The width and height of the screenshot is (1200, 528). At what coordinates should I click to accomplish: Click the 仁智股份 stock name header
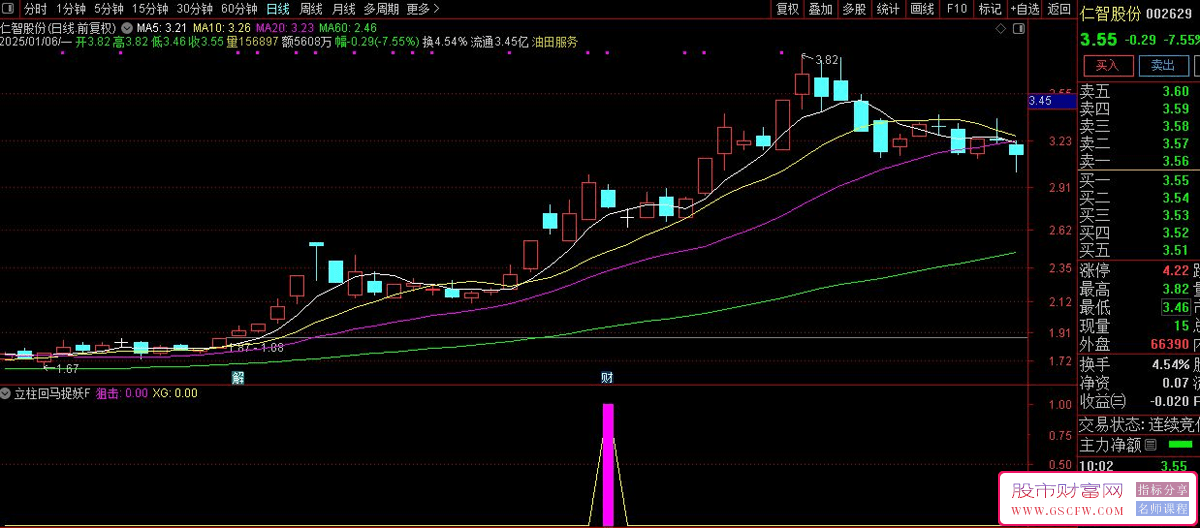[x=1110, y=15]
